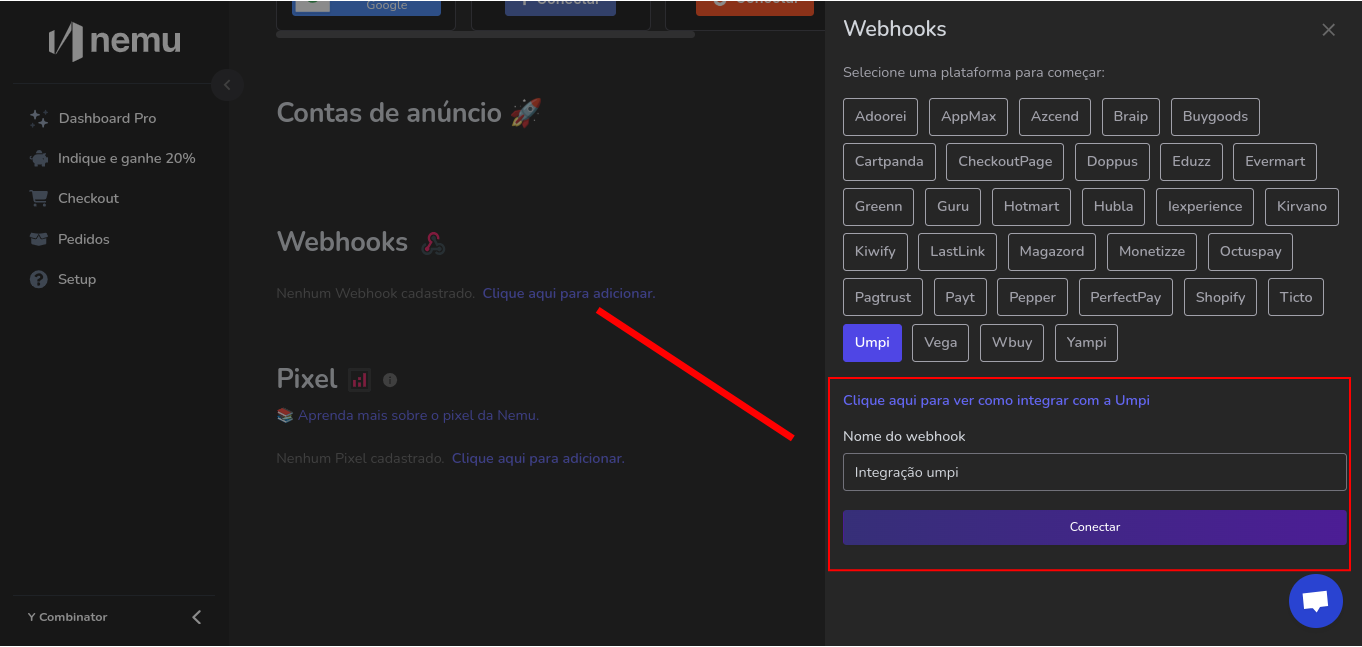Click the Y Combinator account name
This screenshot has width=1362, height=647.
coord(67,617)
